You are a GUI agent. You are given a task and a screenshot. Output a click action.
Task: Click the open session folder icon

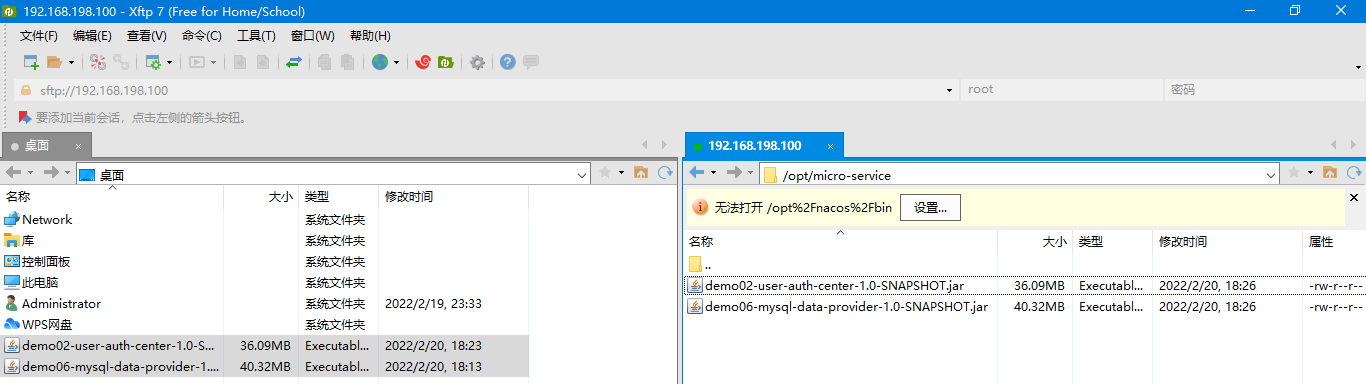point(55,62)
